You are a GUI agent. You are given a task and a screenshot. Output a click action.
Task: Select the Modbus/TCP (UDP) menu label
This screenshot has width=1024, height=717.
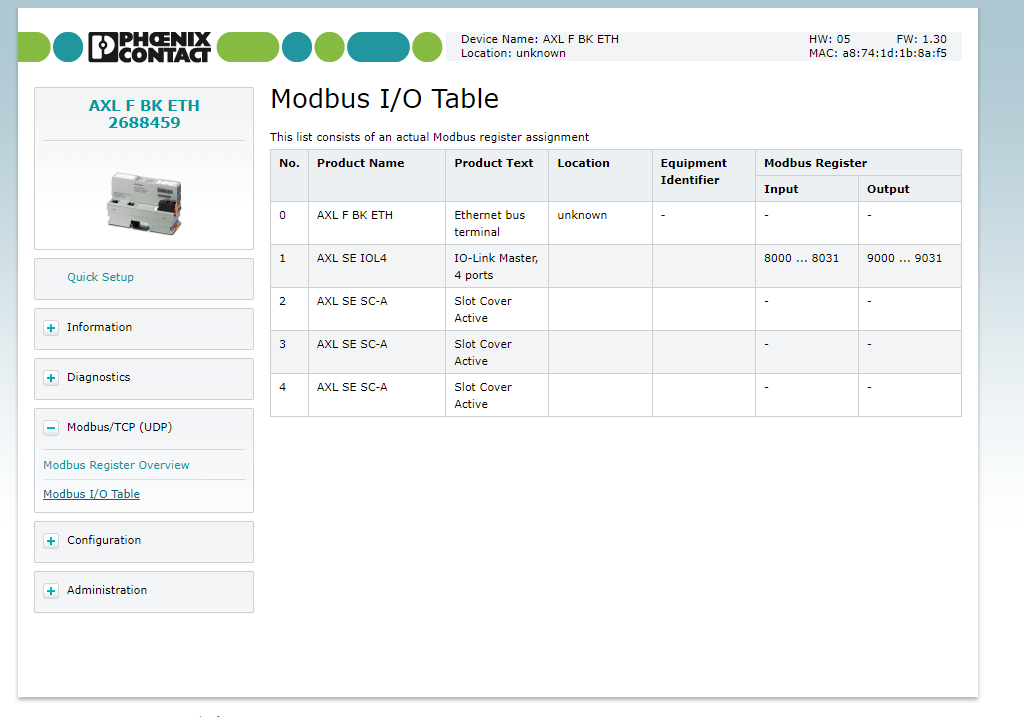click(120, 427)
